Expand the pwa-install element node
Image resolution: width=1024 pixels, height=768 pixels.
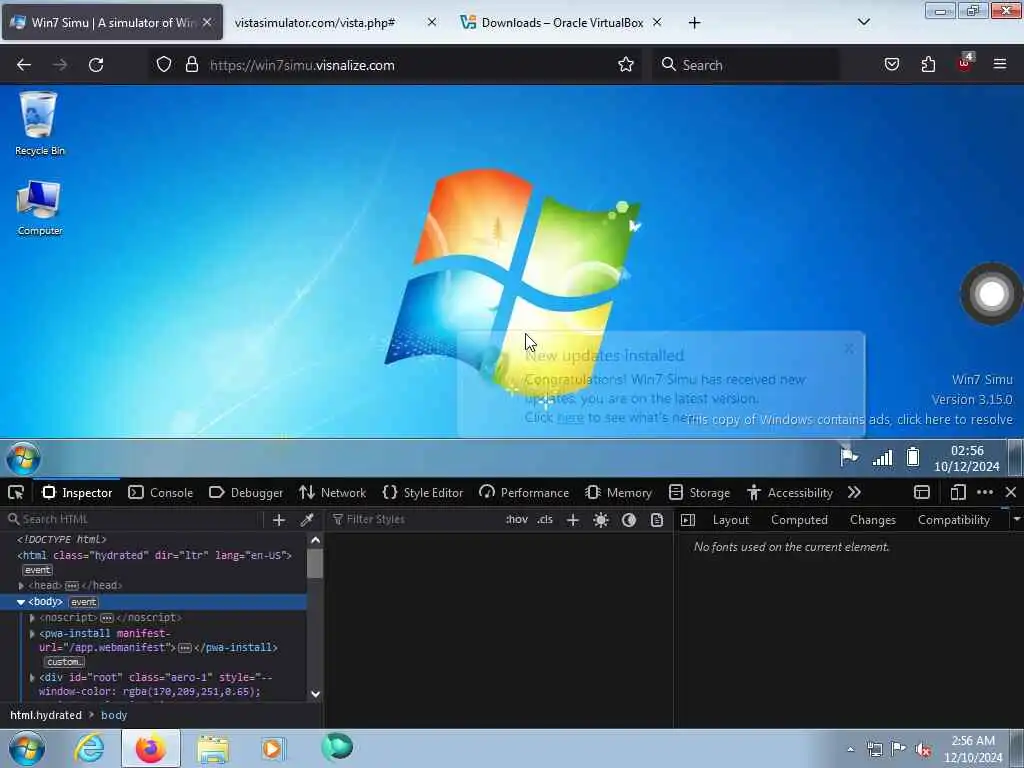[32, 633]
